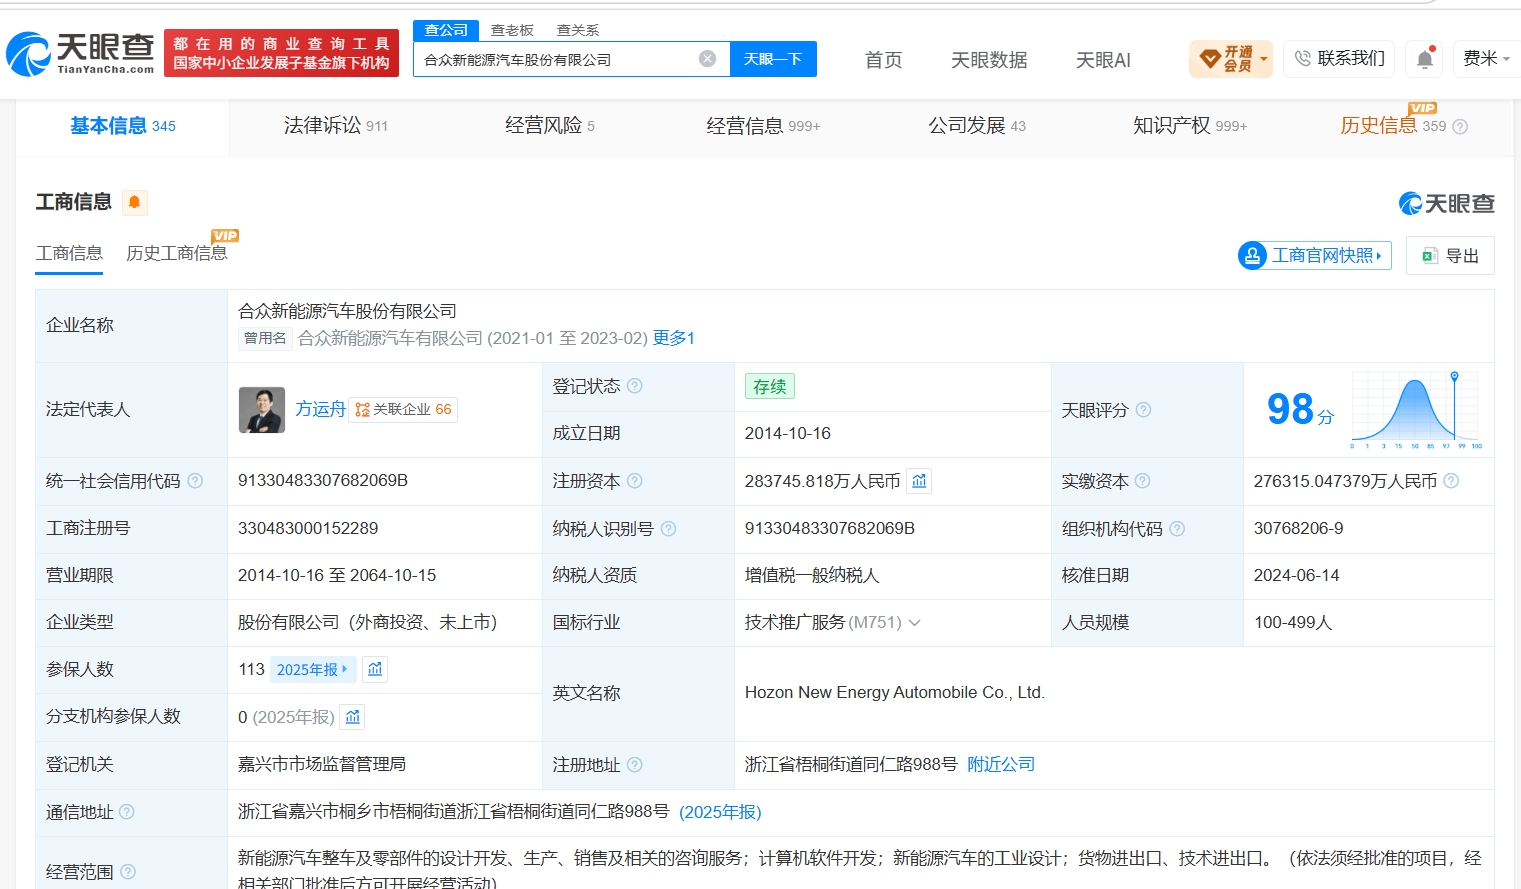Open the 知识产权 tab
Screen dimensions: 1521x889
[1190, 126]
